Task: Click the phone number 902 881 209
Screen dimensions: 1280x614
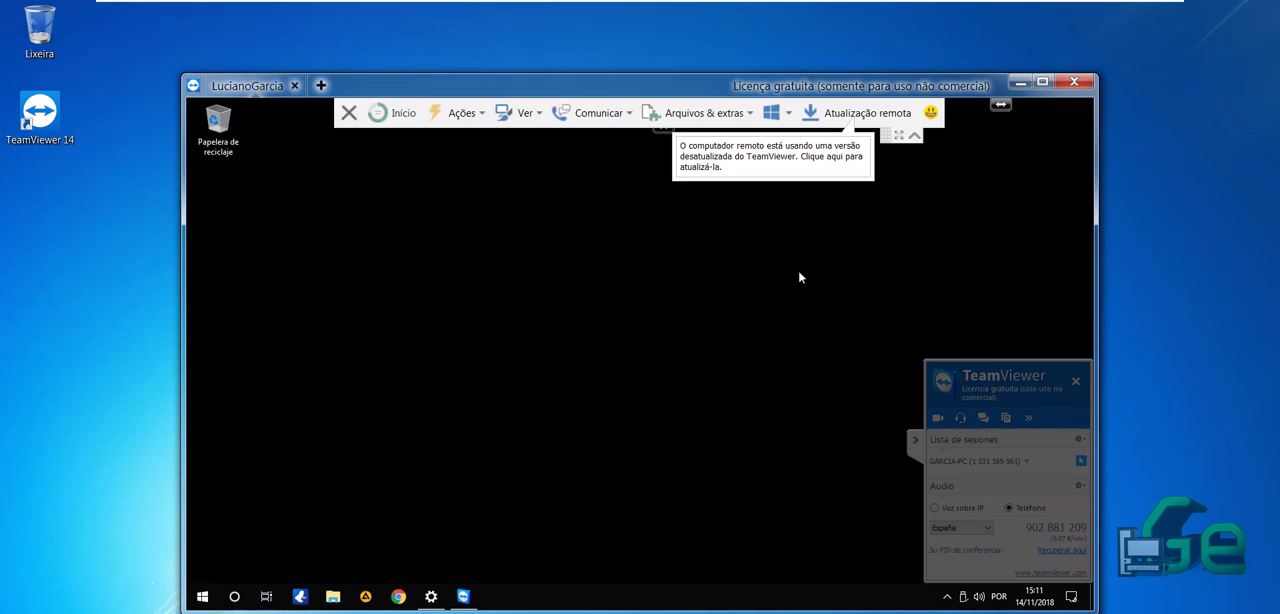Action: pos(1056,527)
